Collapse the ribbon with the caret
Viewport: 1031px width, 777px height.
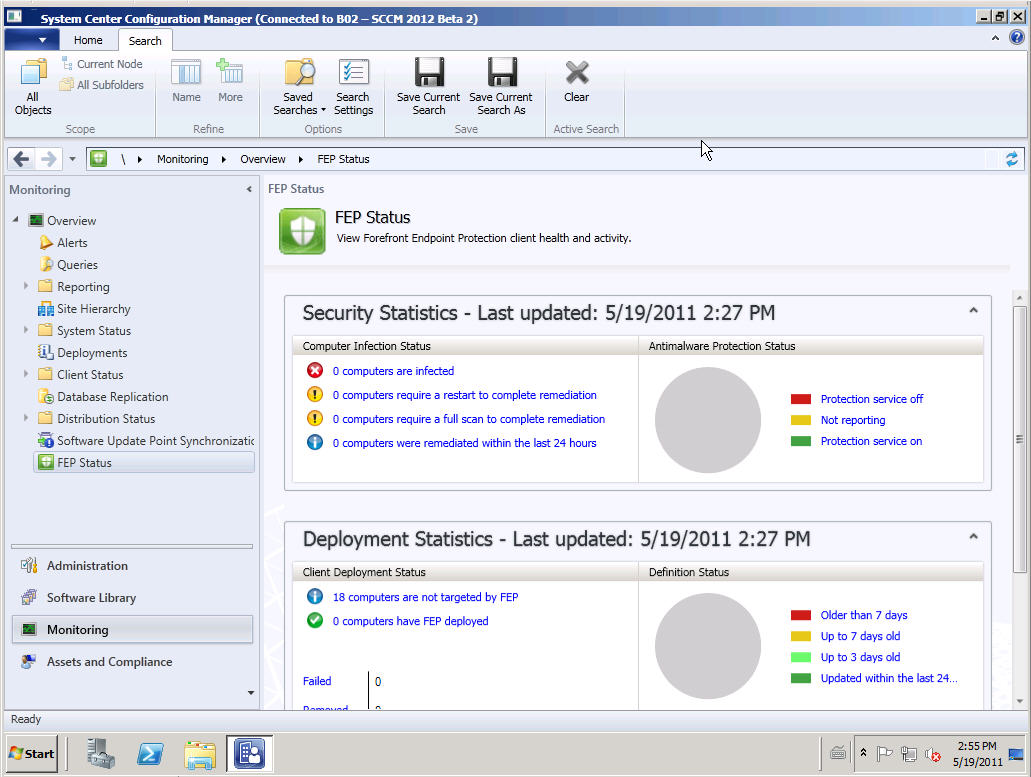tap(995, 39)
